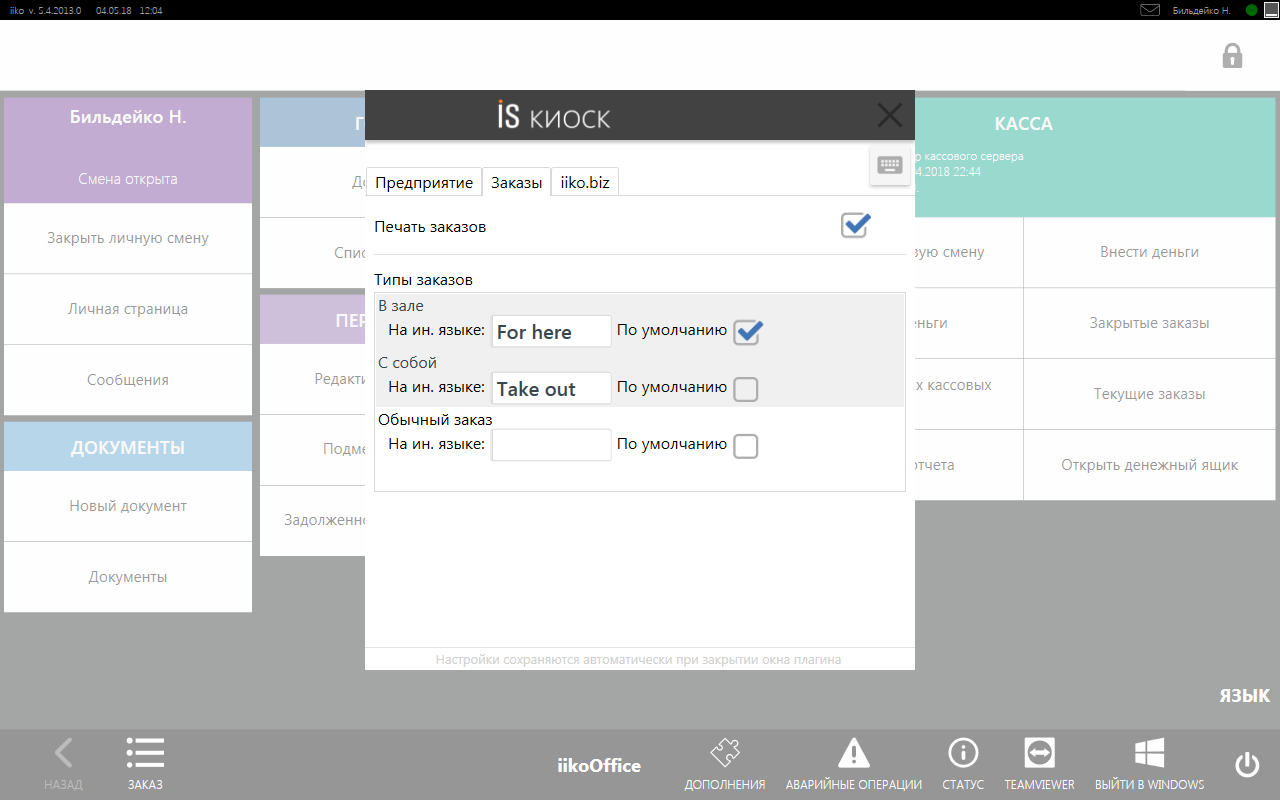Open Документы list
The height and width of the screenshot is (800, 1280).
coord(128,577)
